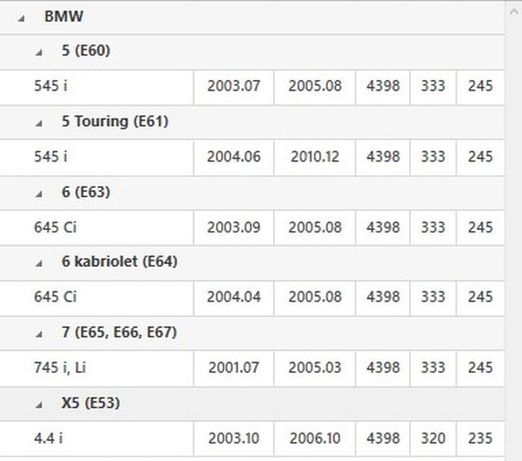Collapse the BMW group
This screenshot has width=522, height=461.
coord(21,19)
